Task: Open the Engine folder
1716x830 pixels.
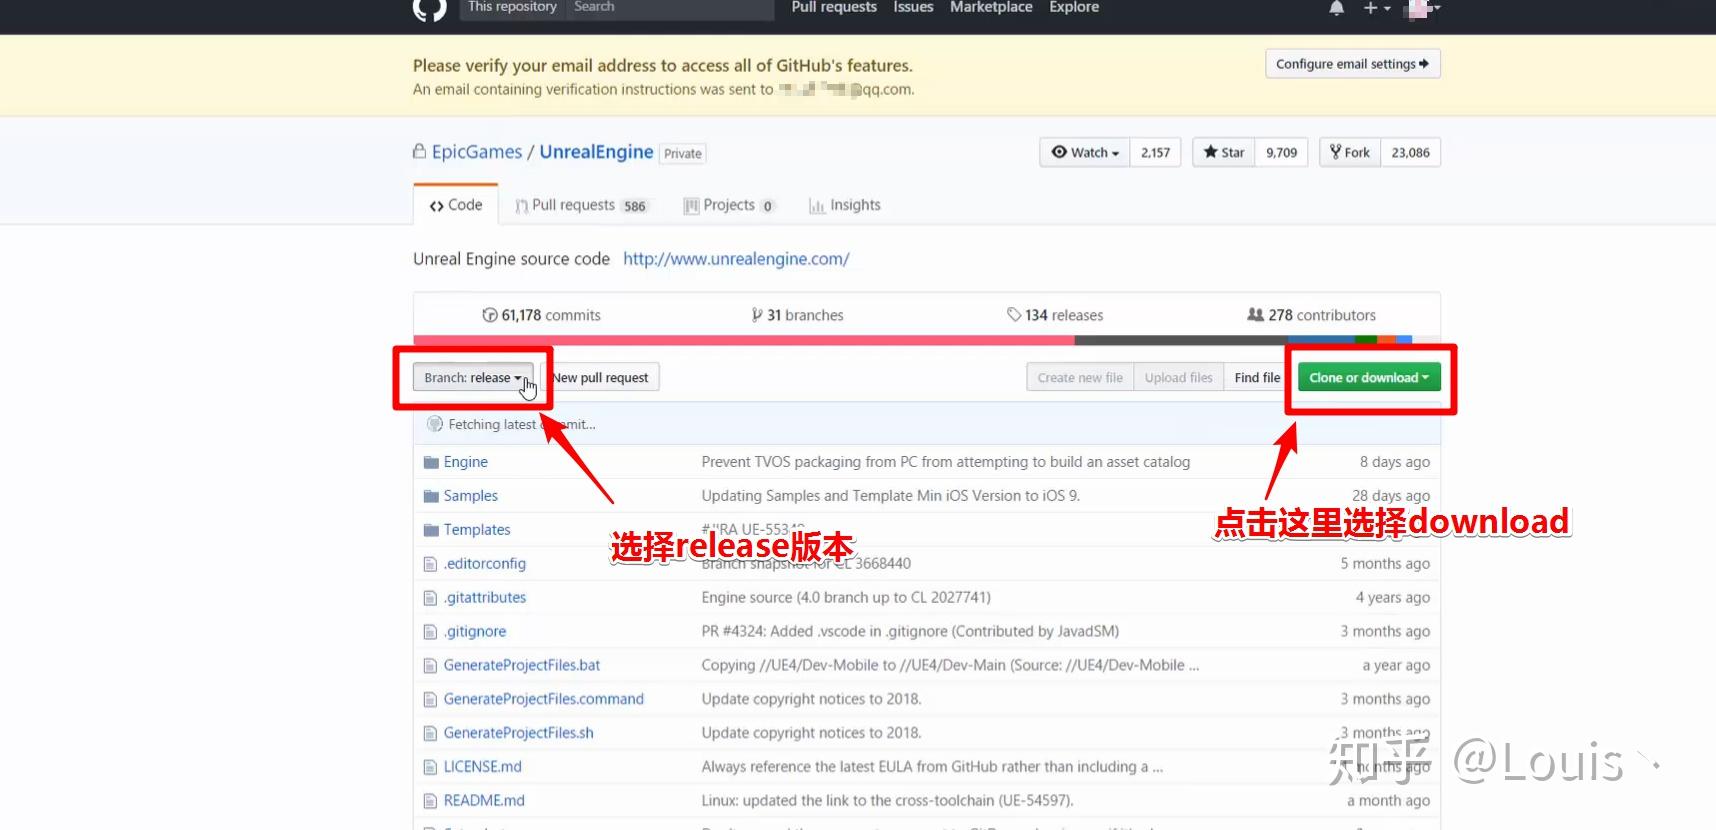Action: (x=466, y=462)
